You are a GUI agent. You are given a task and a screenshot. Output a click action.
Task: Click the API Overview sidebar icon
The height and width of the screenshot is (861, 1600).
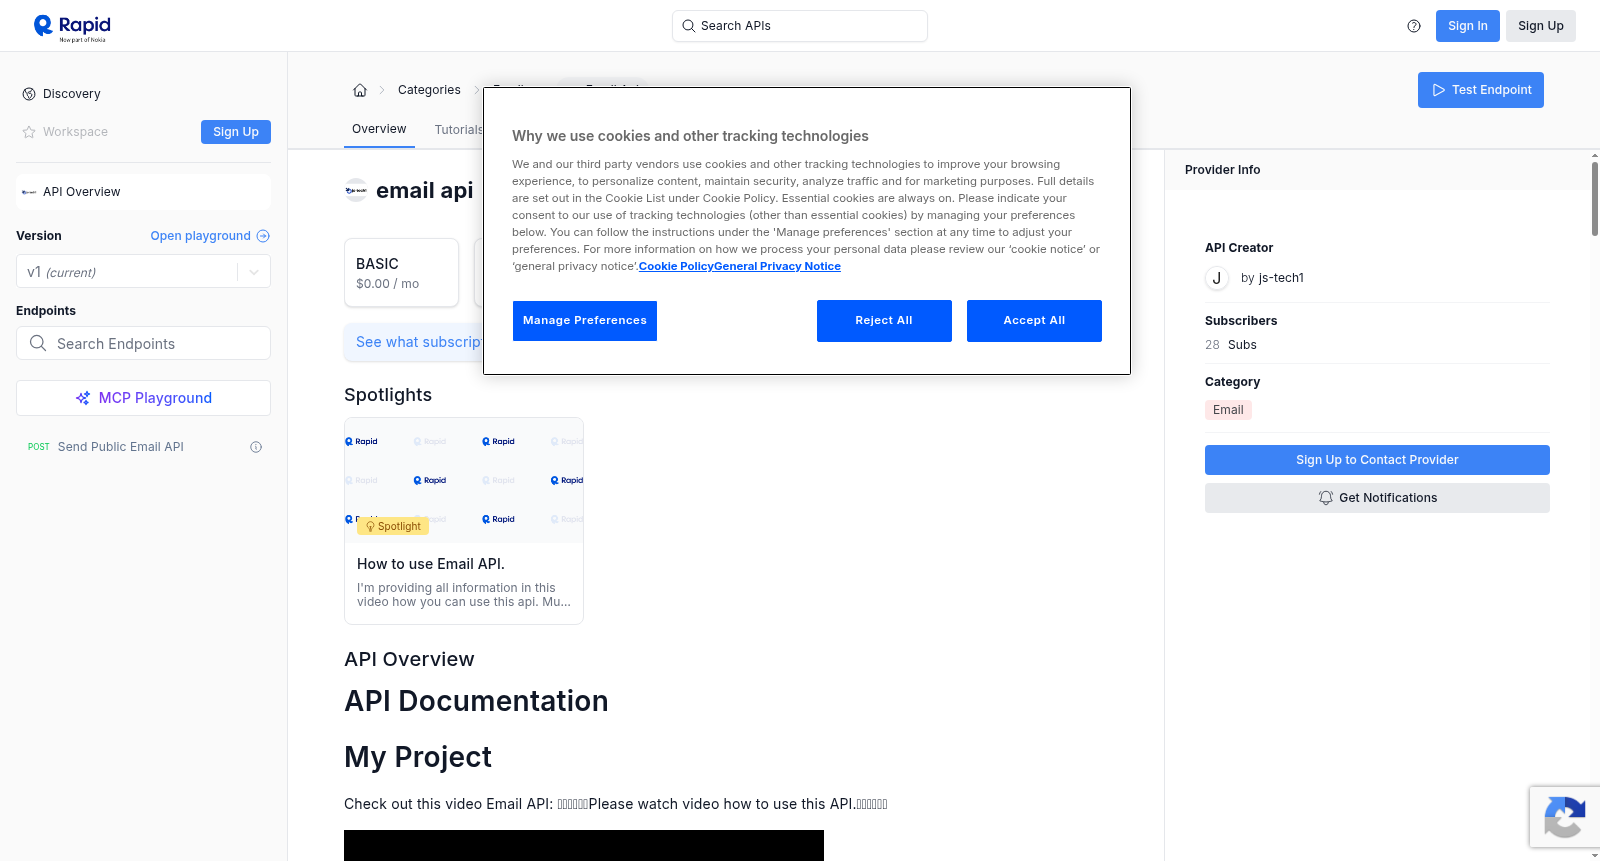pos(29,192)
